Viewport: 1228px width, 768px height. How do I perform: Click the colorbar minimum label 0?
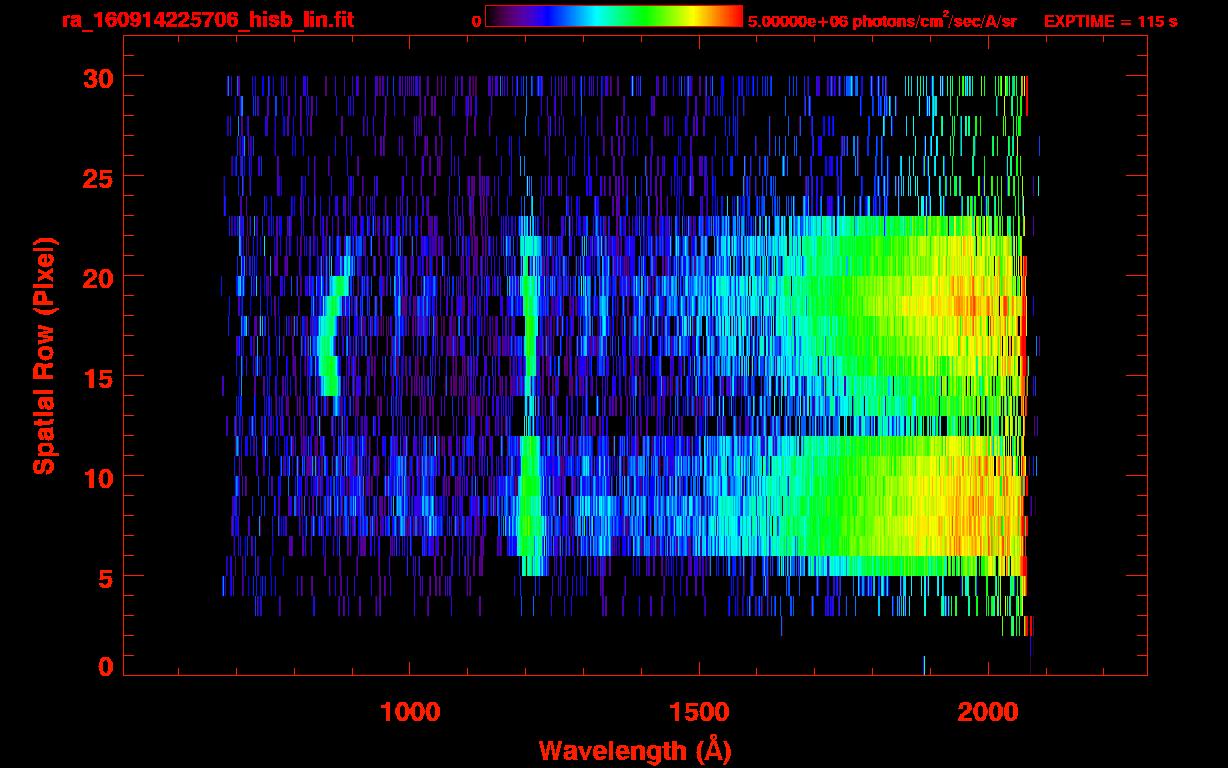click(477, 21)
